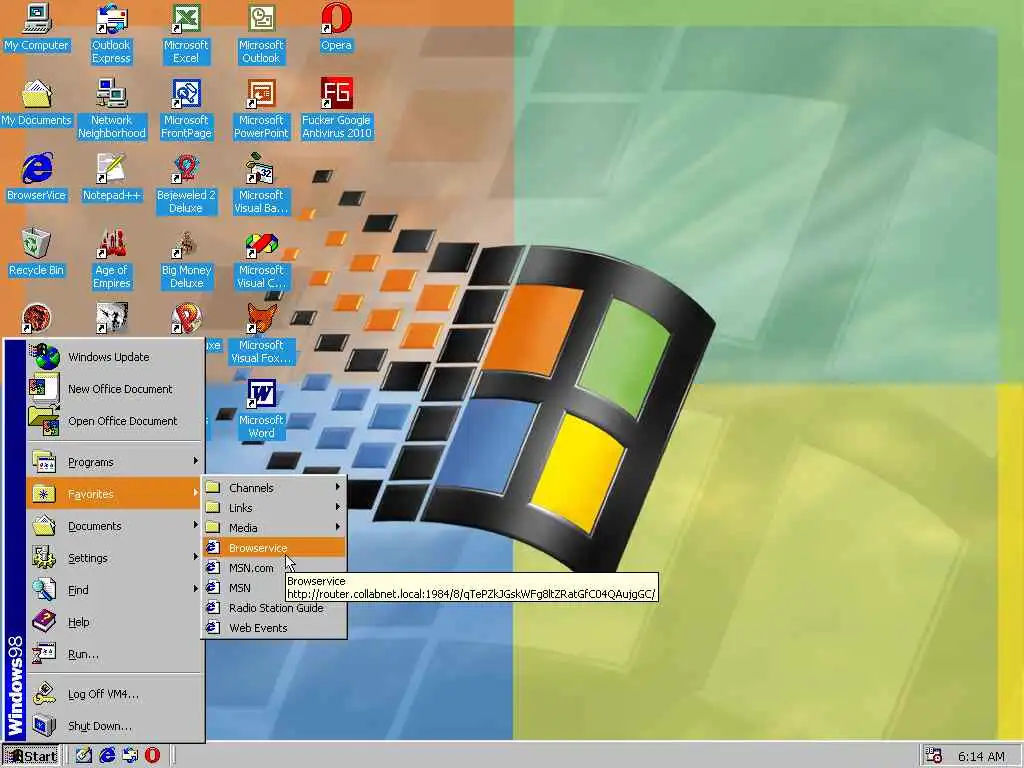Choose Open Office Document
Image resolution: width=1024 pixels, height=768 pixels.
point(115,421)
